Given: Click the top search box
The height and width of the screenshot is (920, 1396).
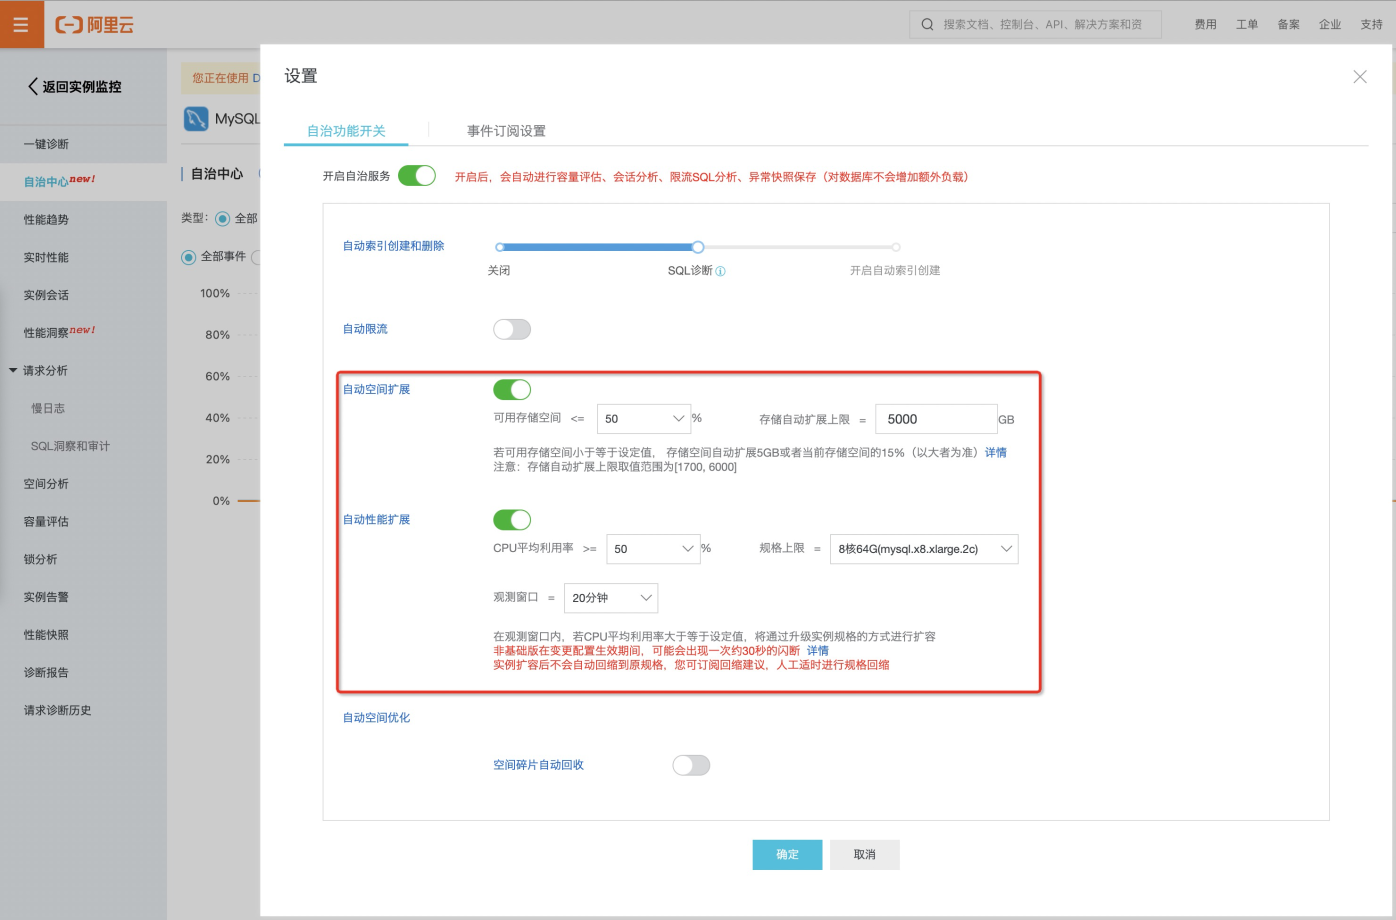Looking at the screenshot, I should pyautogui.click(x=1036, y=24).
